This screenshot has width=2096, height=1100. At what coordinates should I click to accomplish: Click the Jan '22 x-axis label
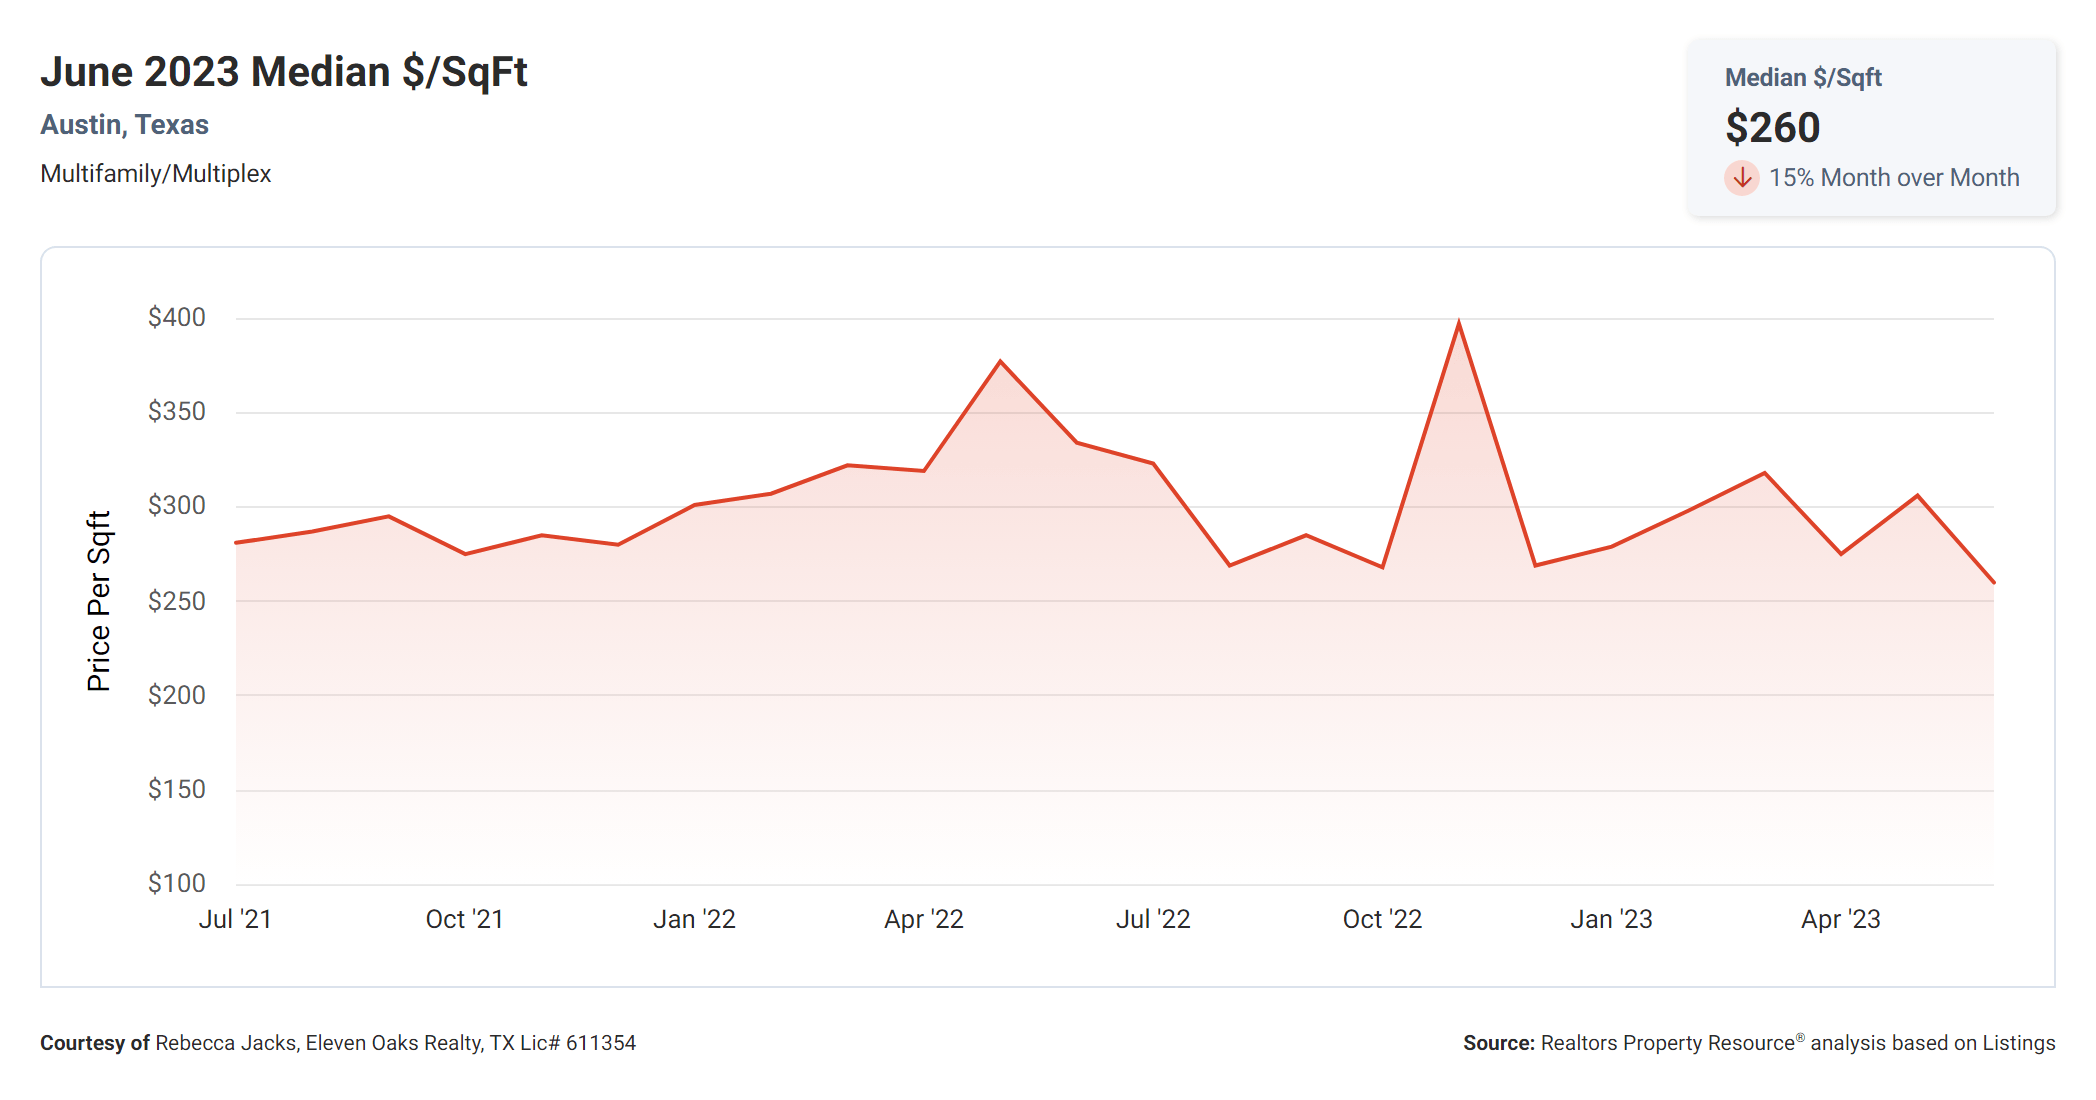[x=694, y=919]
